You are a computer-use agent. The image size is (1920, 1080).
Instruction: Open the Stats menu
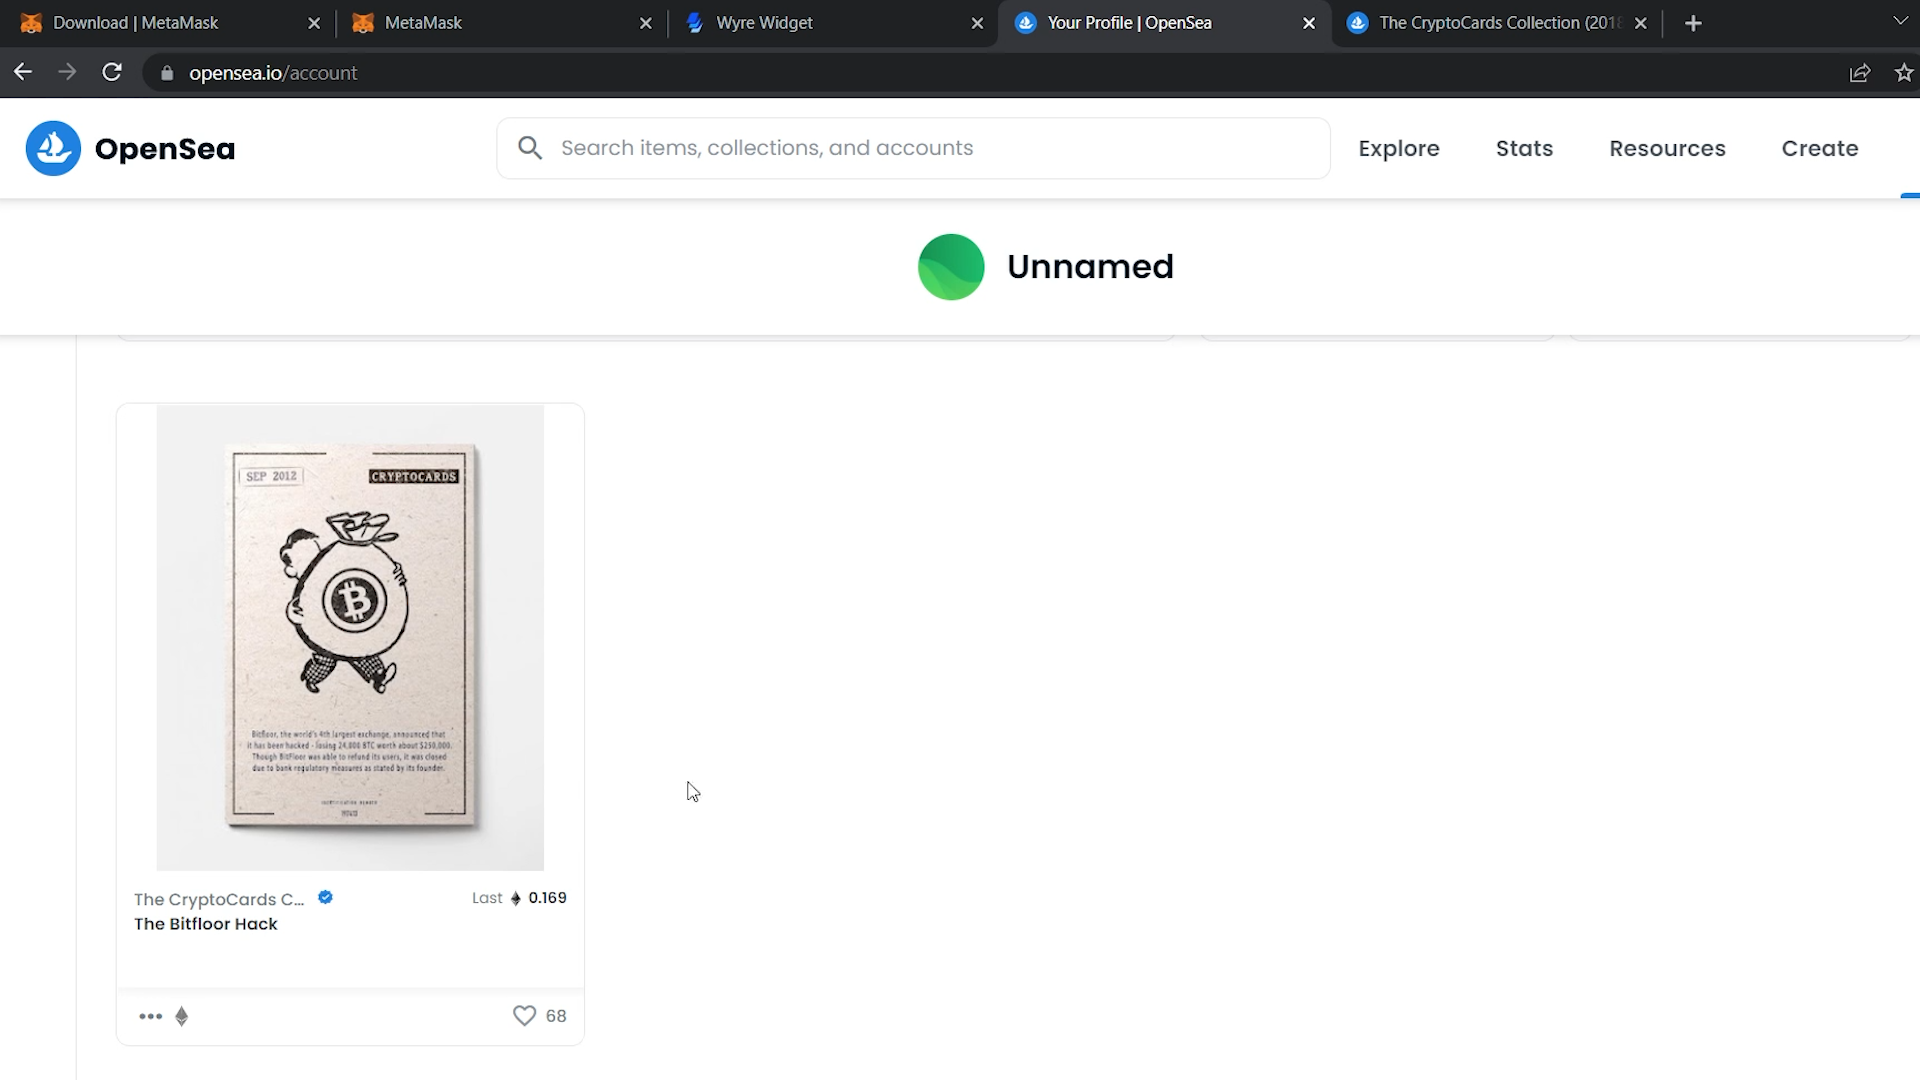[x=1524, y=148]
